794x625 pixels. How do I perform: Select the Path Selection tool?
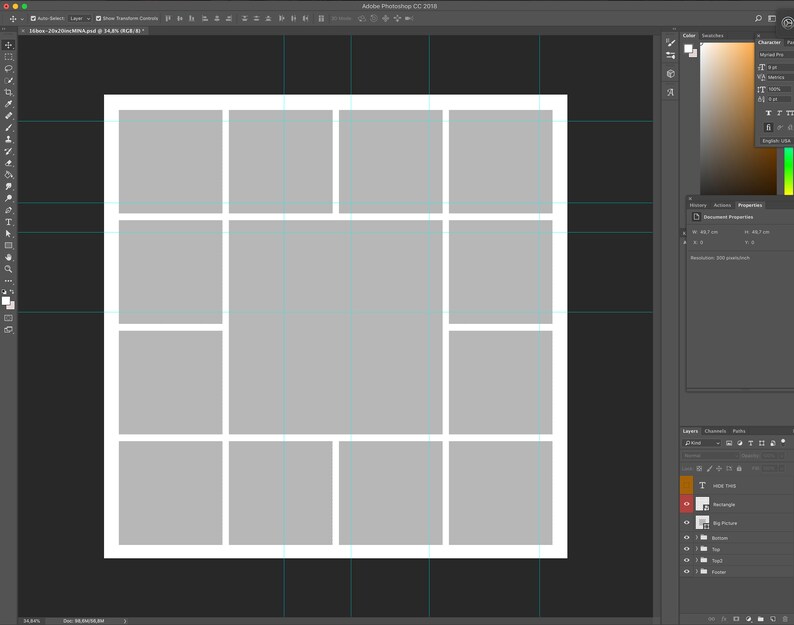pos(9,233)
